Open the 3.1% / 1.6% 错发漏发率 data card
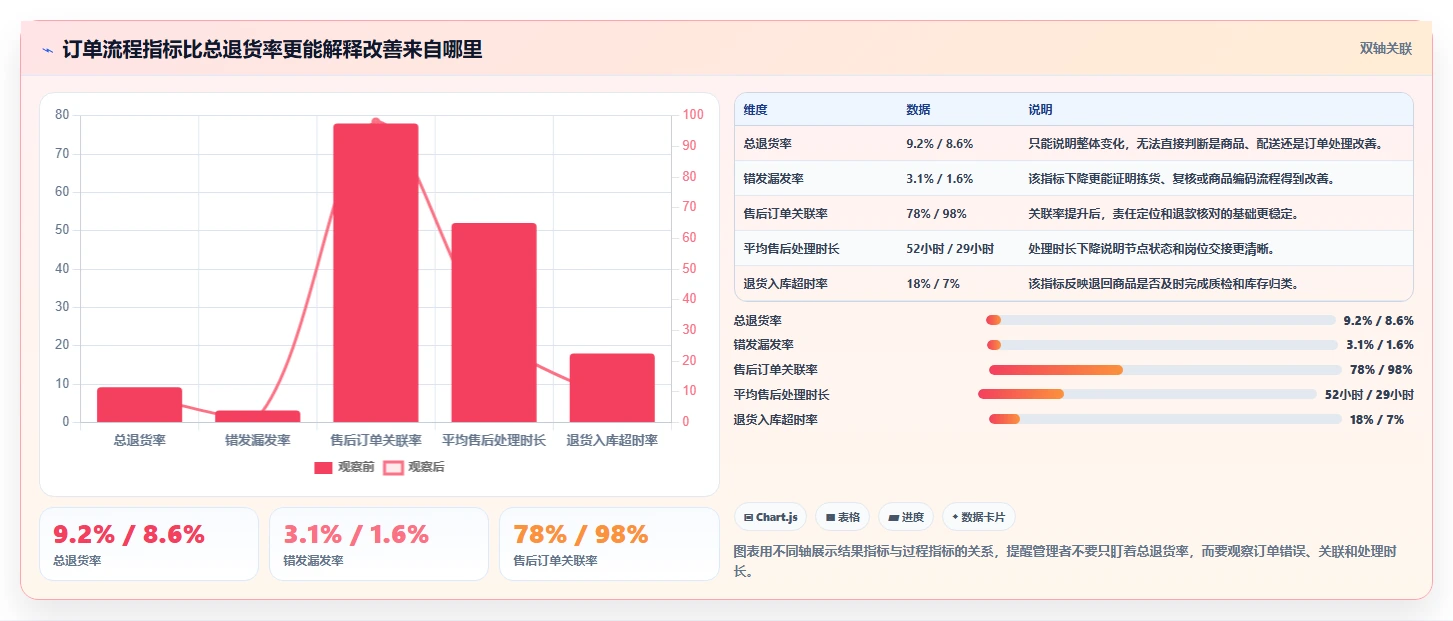Image resolution: width=1453 pixels, height=621 pixels. (x=379, y=544)
